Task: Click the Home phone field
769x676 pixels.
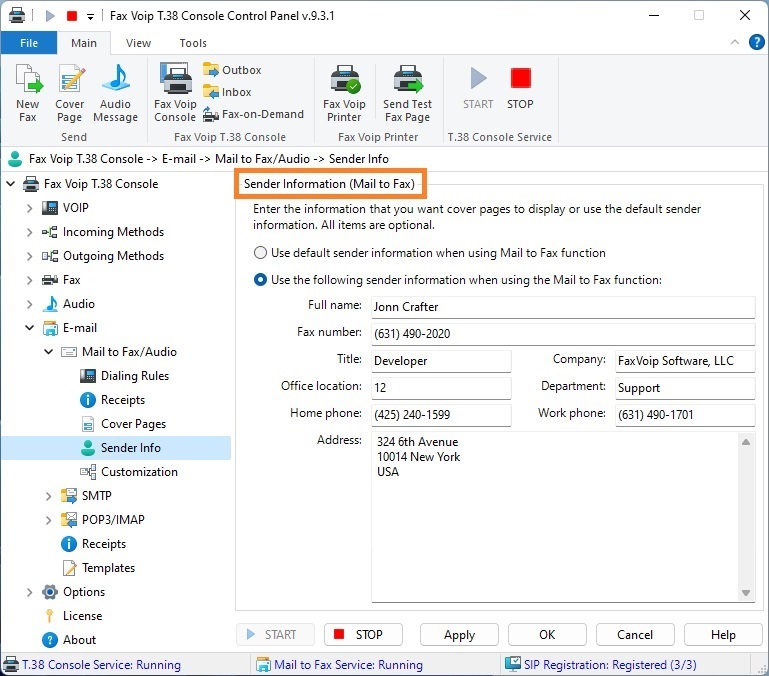Action: coord(441,415)
